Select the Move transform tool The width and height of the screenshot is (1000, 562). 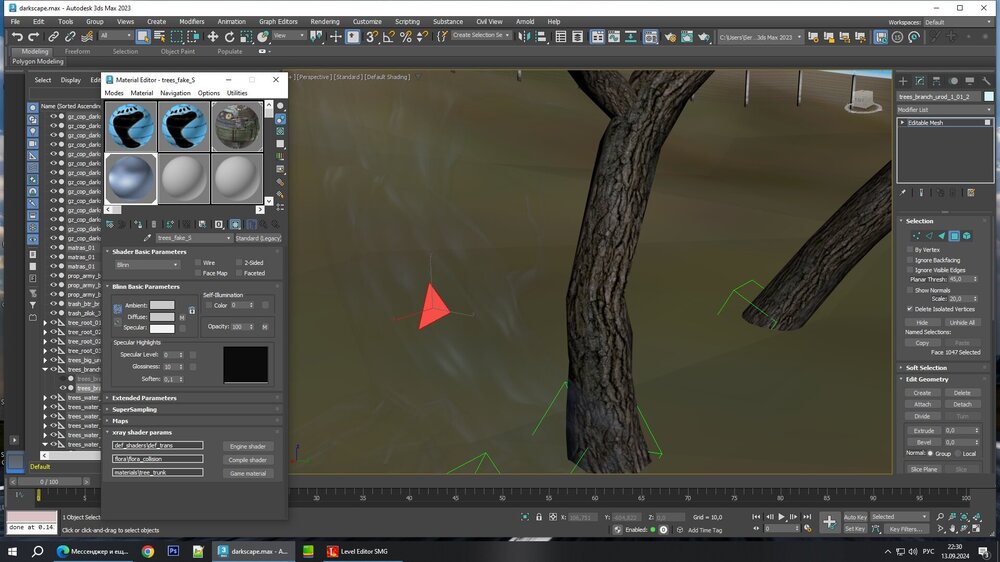tap(212, 36)
